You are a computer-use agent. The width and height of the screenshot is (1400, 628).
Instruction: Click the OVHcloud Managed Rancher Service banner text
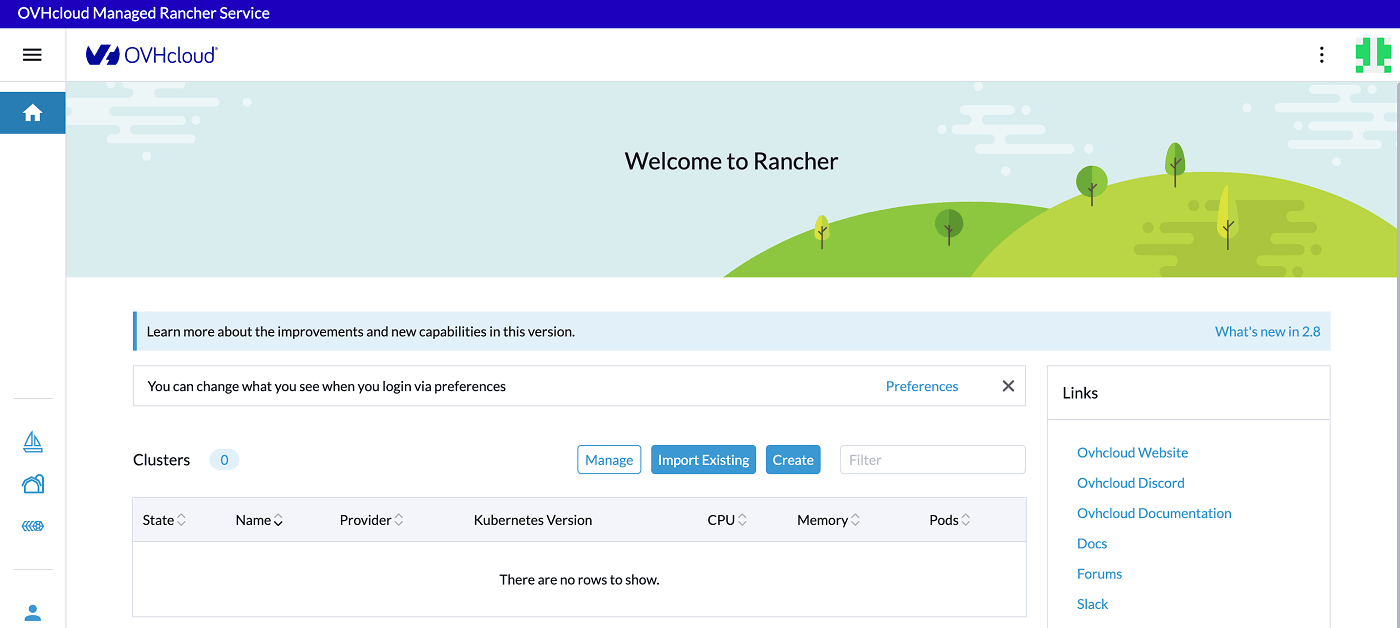pyautogui.click(x=144, y=14)
